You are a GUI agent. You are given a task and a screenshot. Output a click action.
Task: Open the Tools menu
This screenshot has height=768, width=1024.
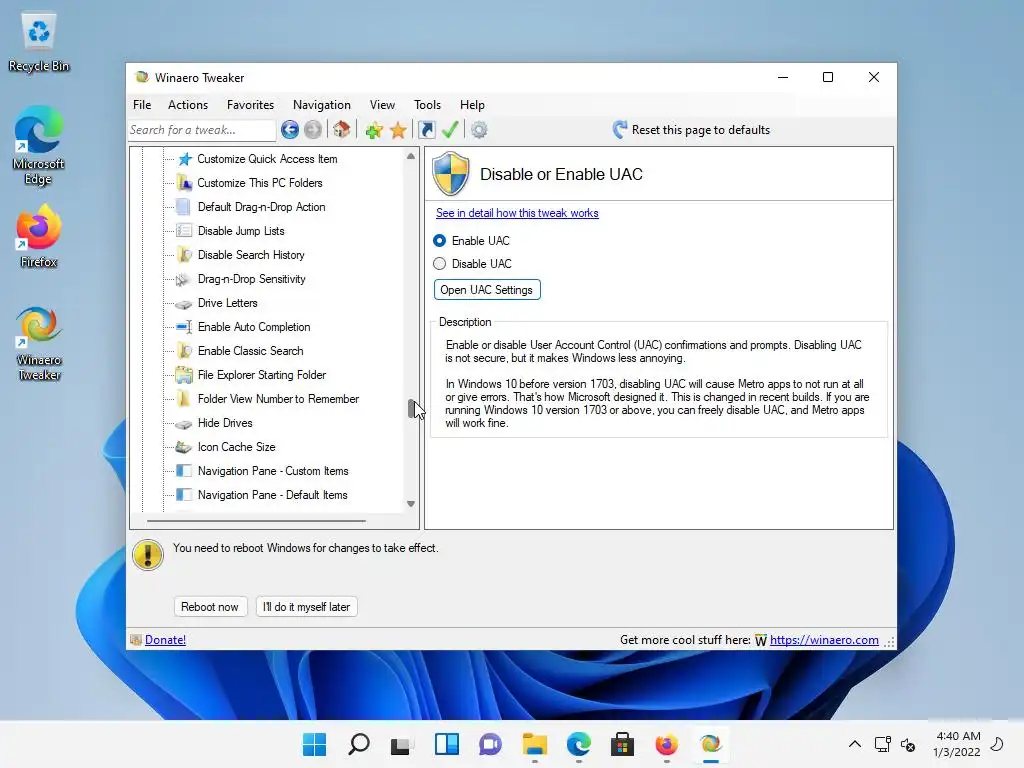pyautogui.click(x=427, y=104)
